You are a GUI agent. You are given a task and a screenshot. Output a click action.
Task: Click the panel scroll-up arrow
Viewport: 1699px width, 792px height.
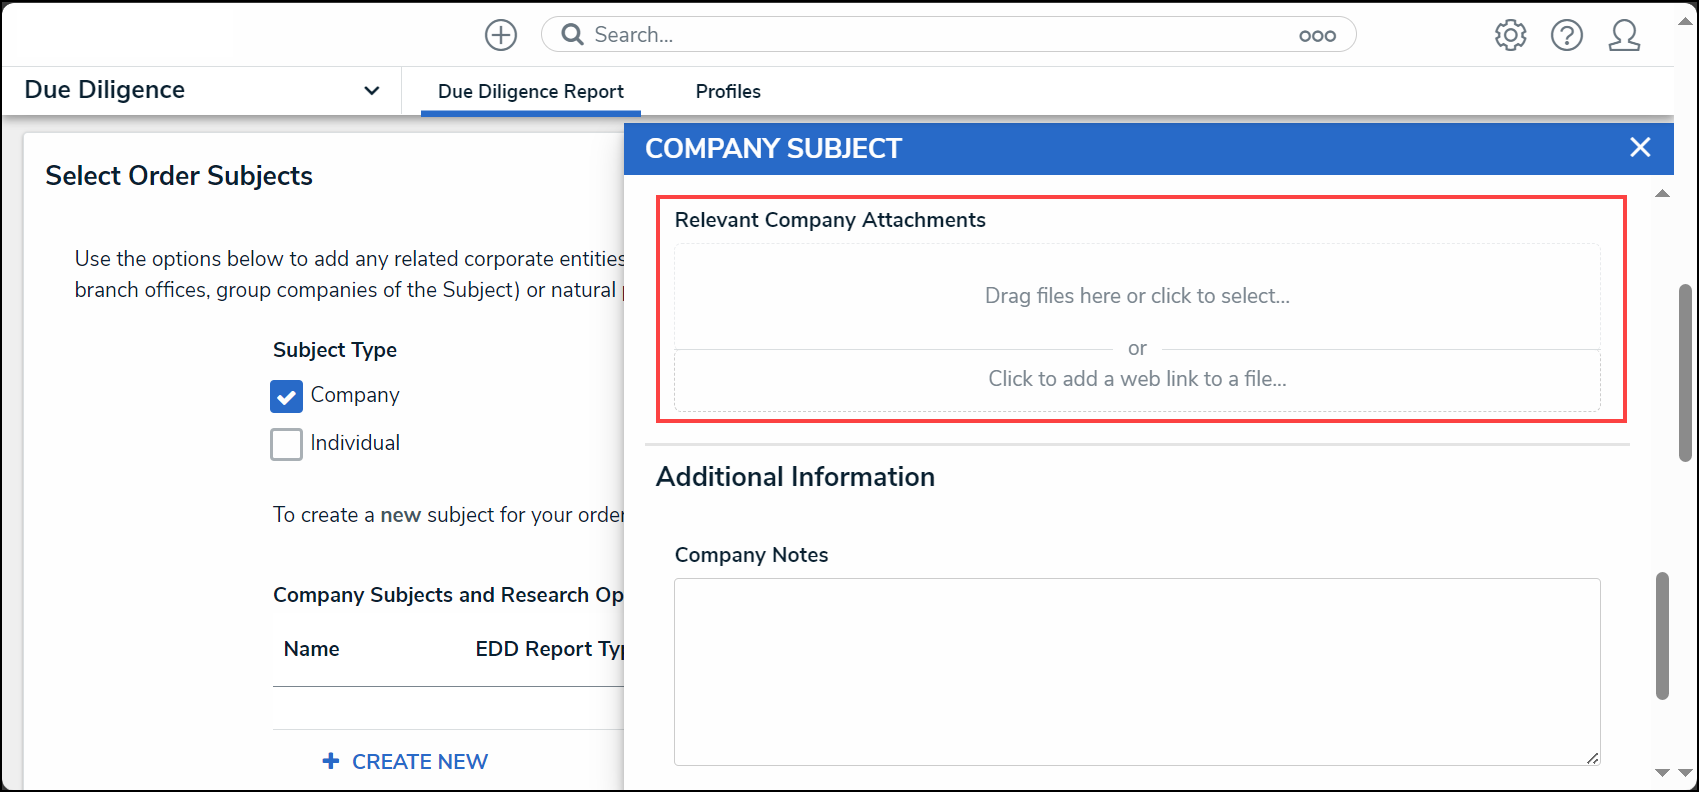pyautogui.click(x=1662, y=193)
